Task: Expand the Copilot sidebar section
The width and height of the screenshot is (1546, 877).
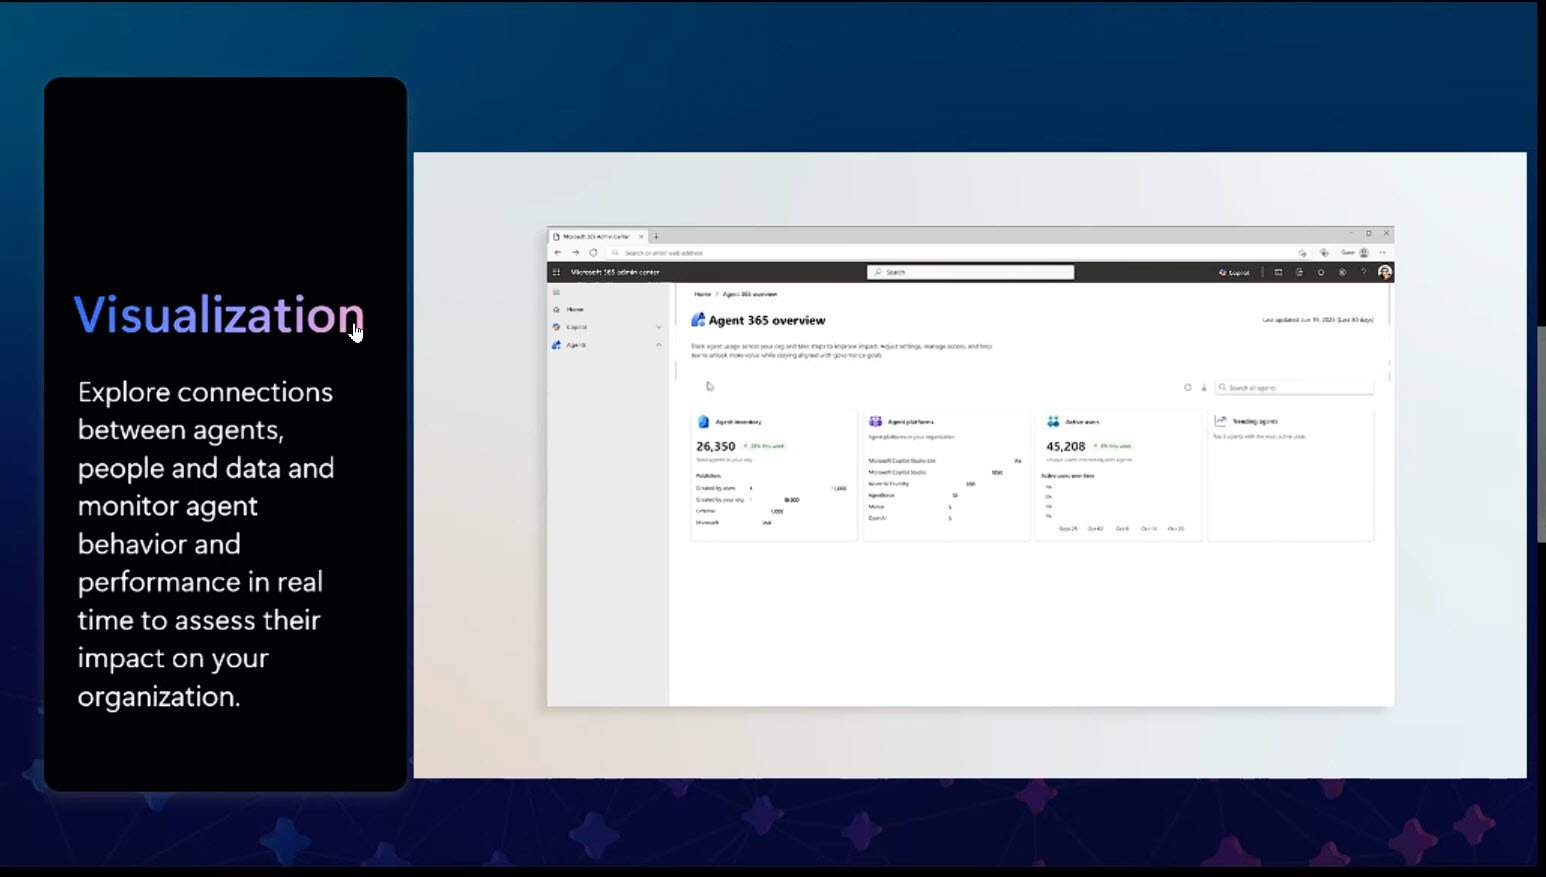Action: tap(658, 327)
